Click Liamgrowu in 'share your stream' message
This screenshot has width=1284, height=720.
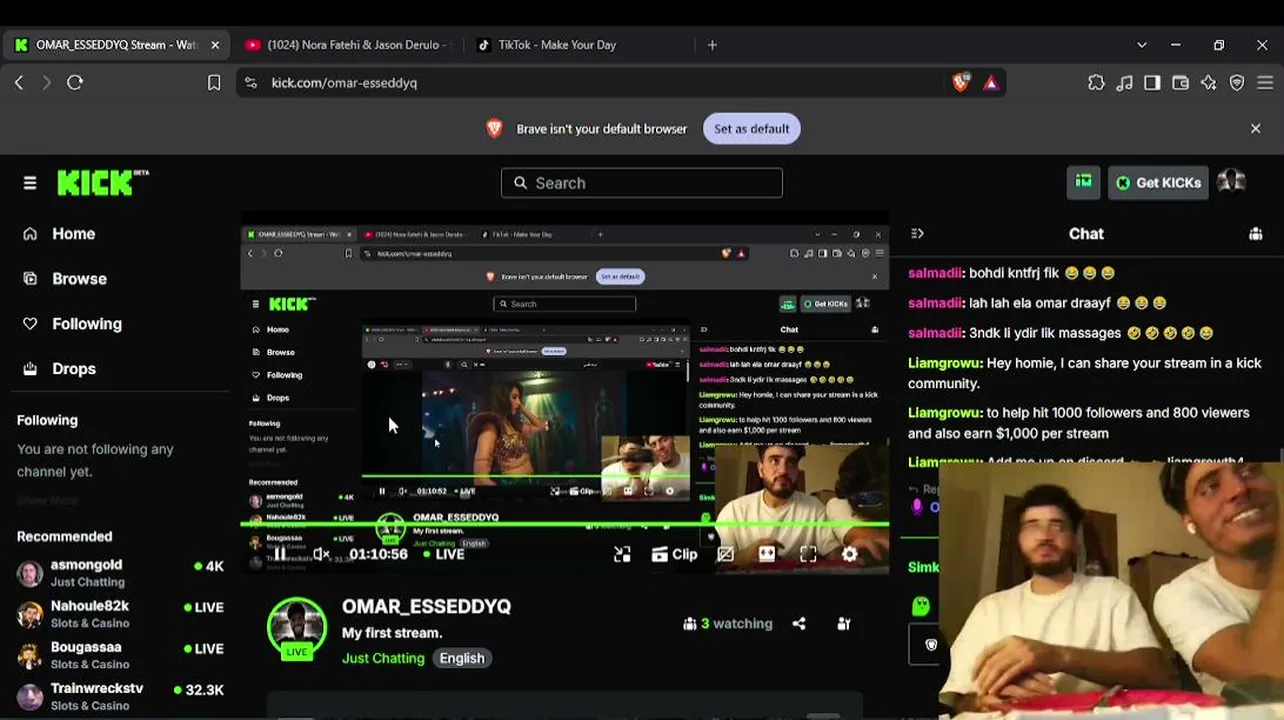click(x=945, y=363)
